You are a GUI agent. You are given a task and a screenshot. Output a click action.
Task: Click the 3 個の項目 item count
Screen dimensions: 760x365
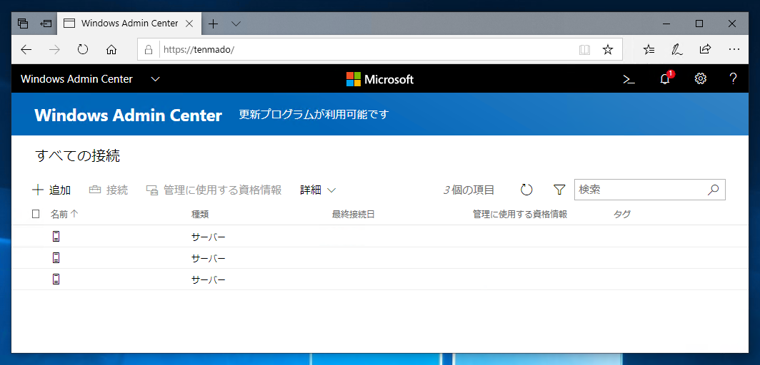point(469,190)
